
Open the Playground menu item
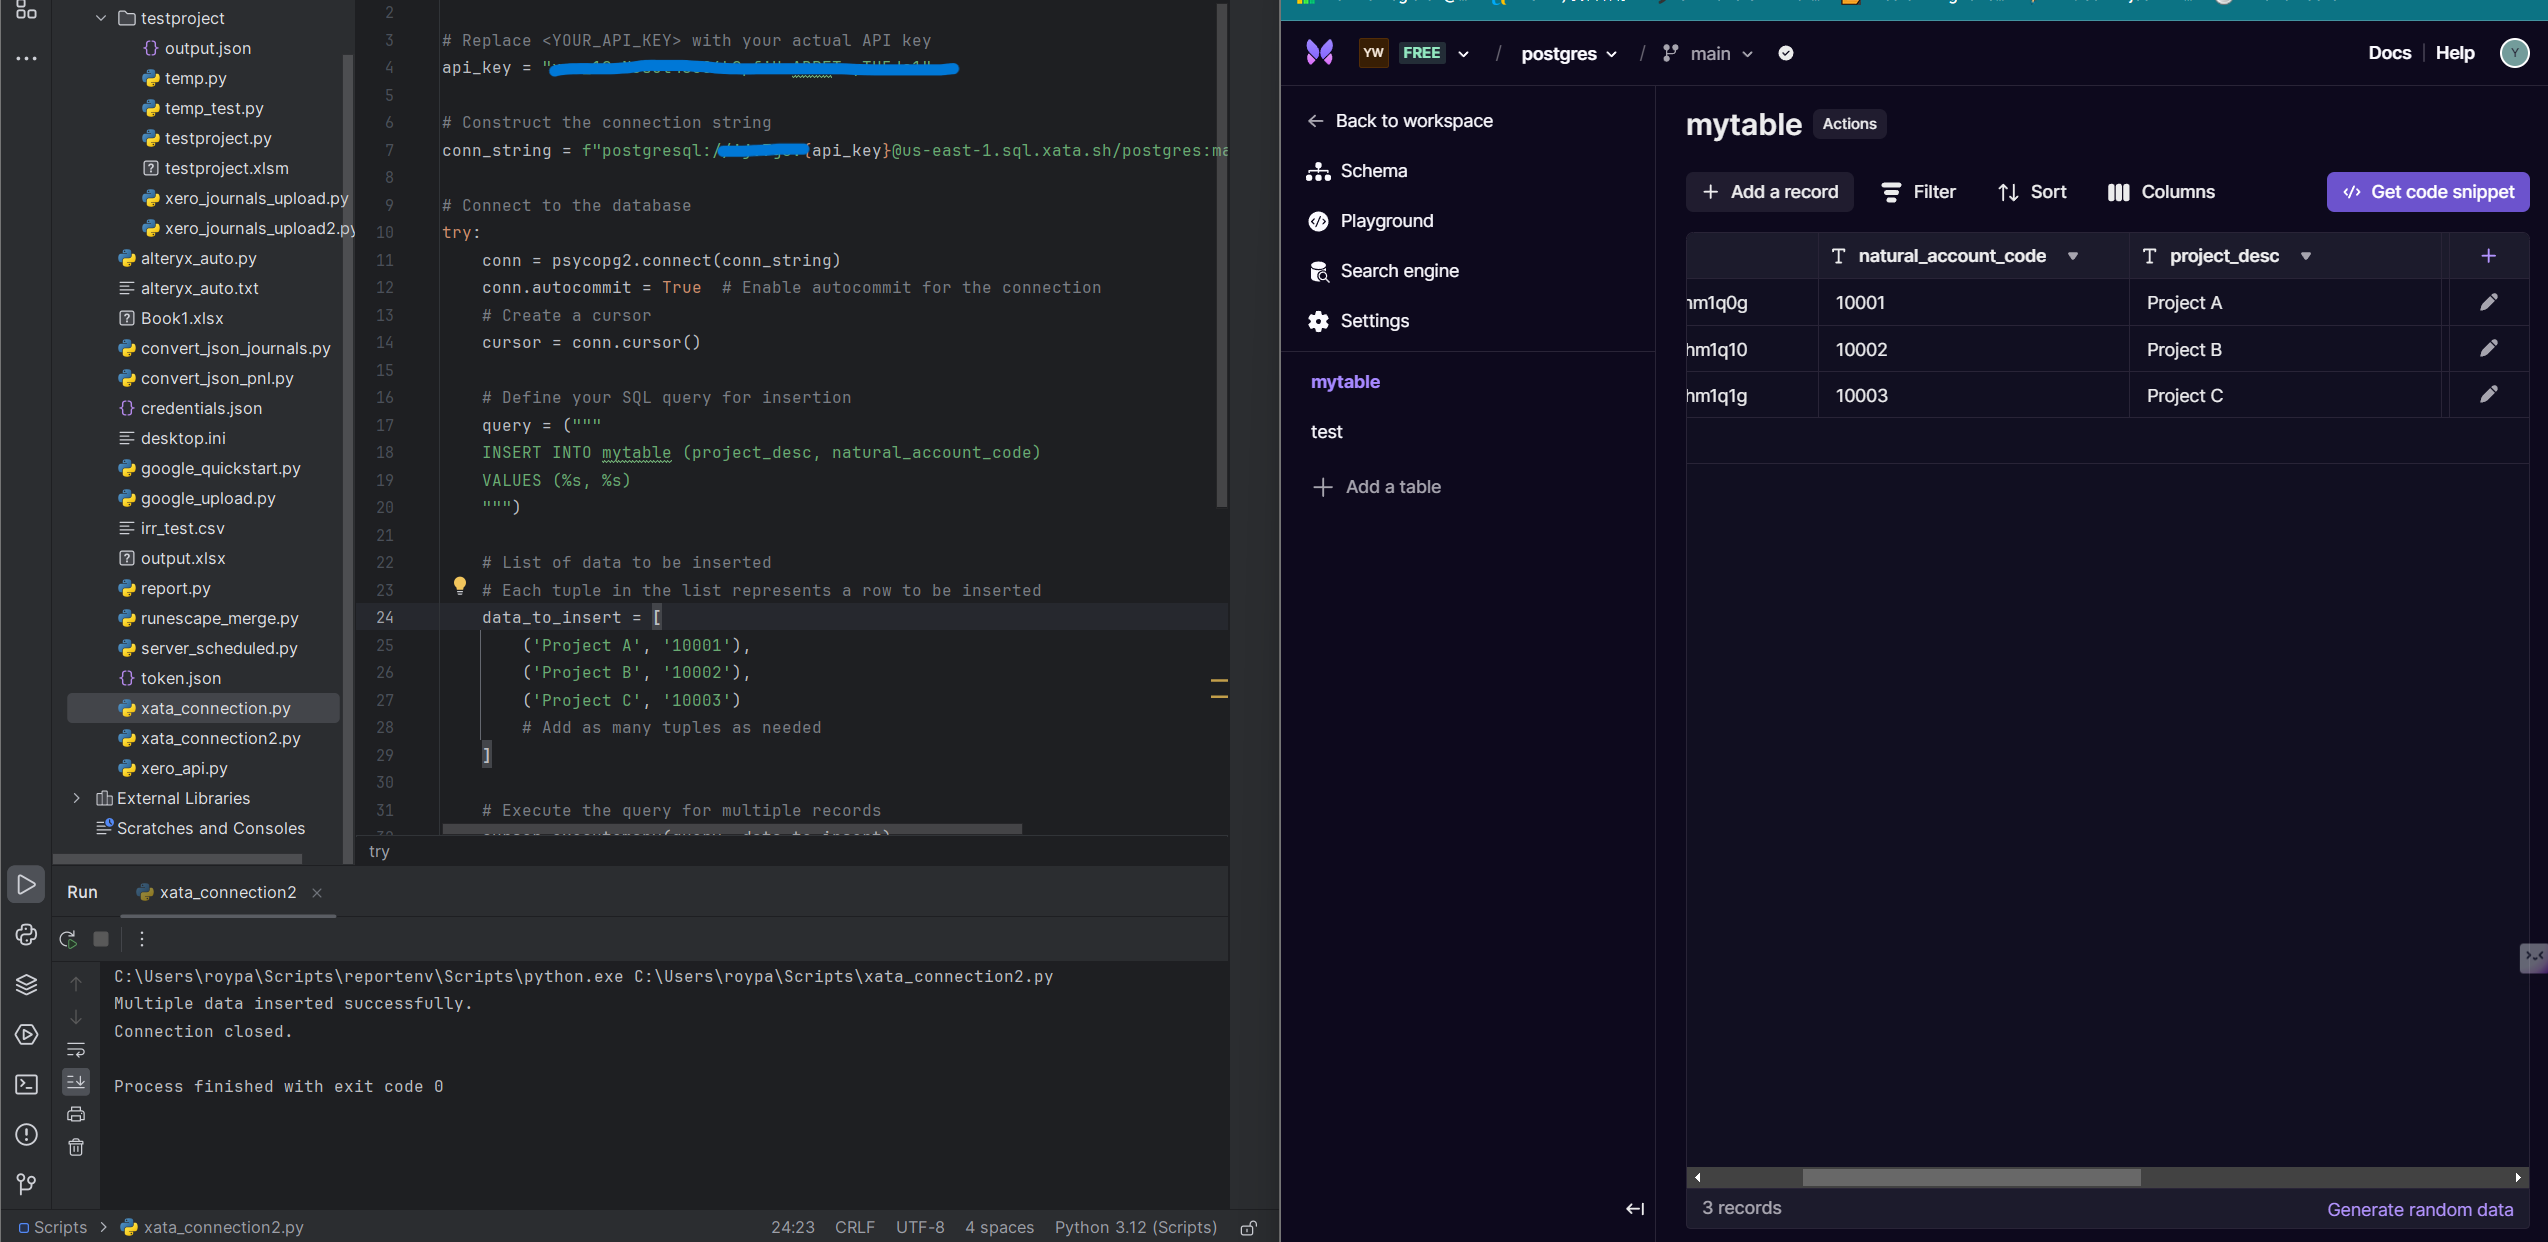pyautogui.click(x=1386, y=221)
